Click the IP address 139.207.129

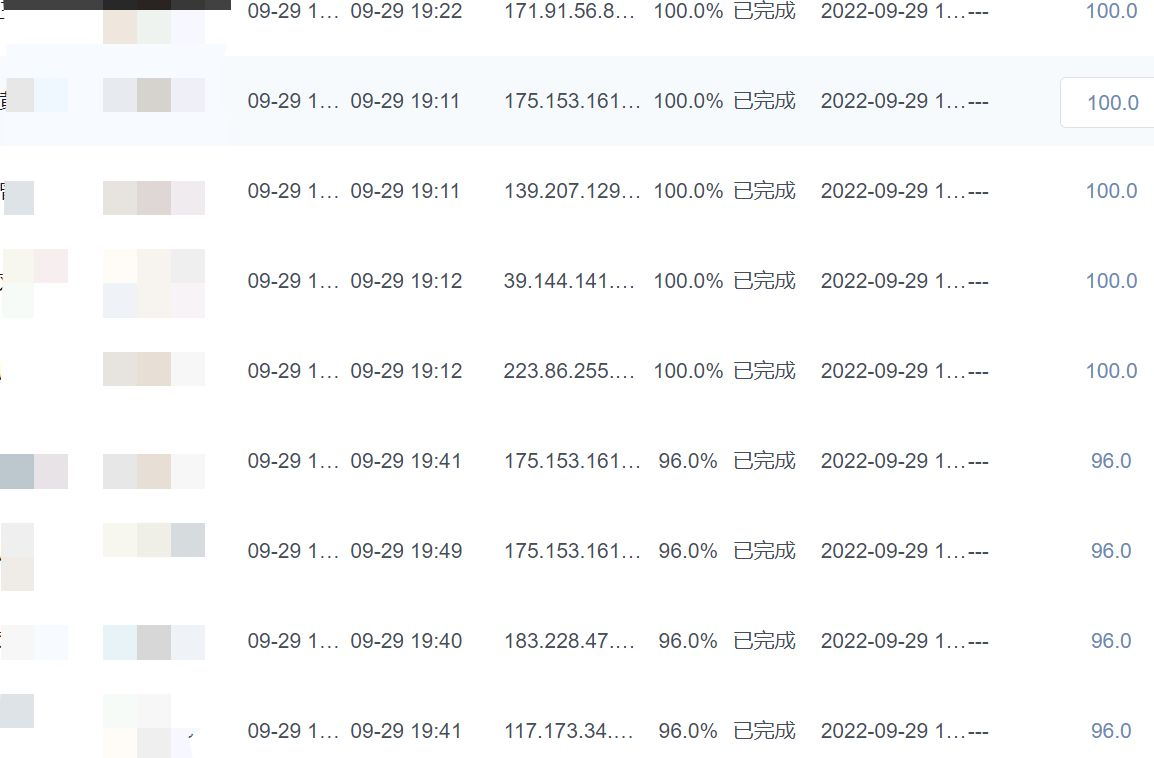click(571, 191)
